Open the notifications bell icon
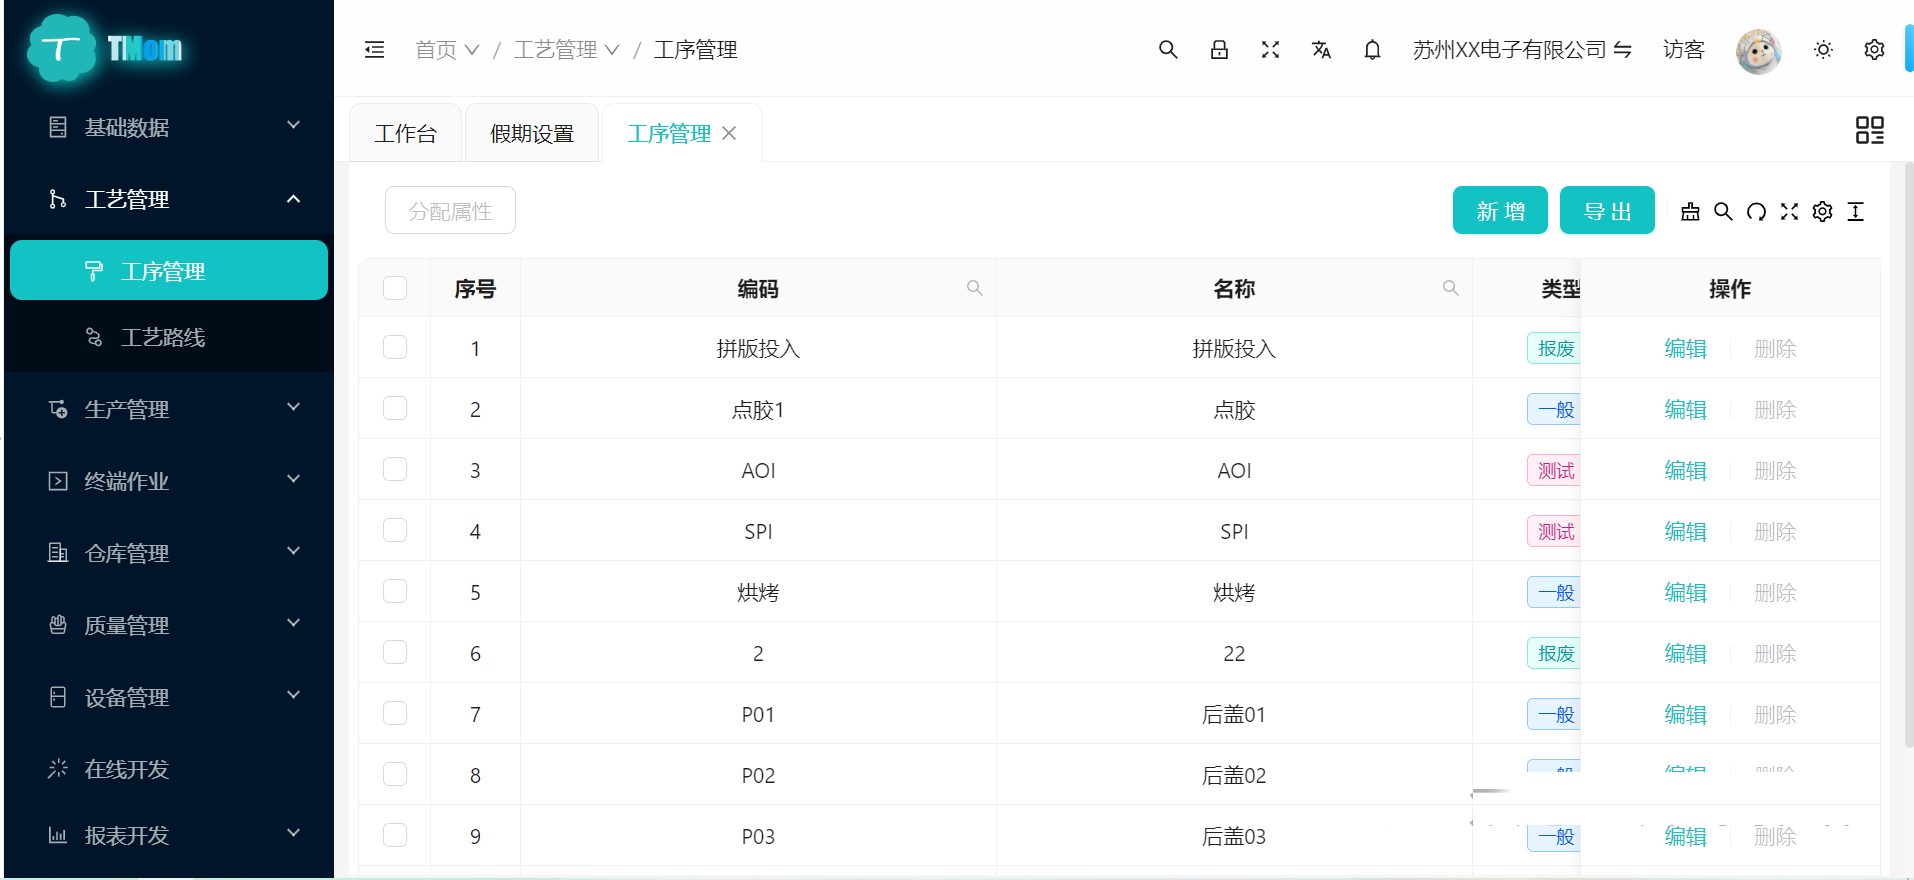The height and width of the screenshot is (880, 1914). click(1372, 50)
